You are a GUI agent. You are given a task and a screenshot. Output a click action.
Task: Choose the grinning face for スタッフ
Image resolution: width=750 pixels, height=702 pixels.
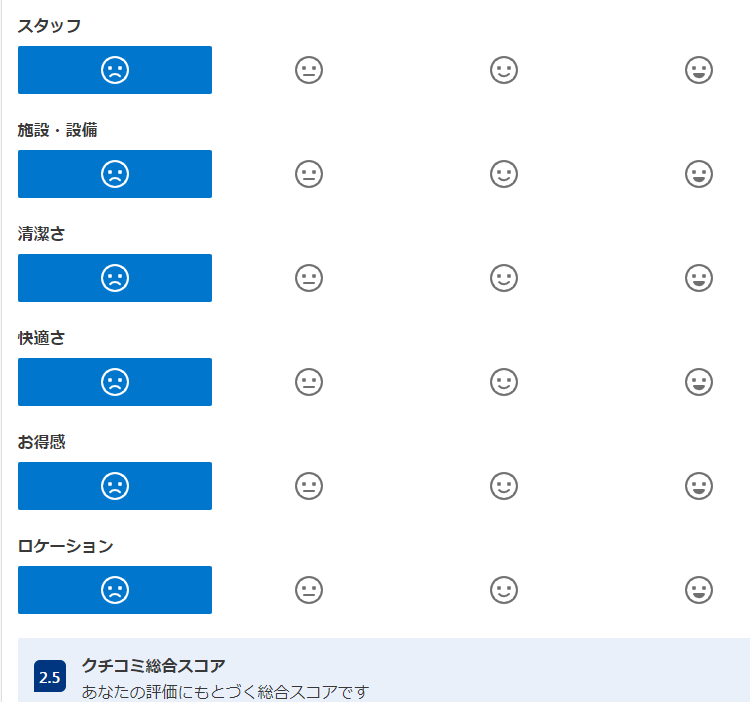pos(699,70)
